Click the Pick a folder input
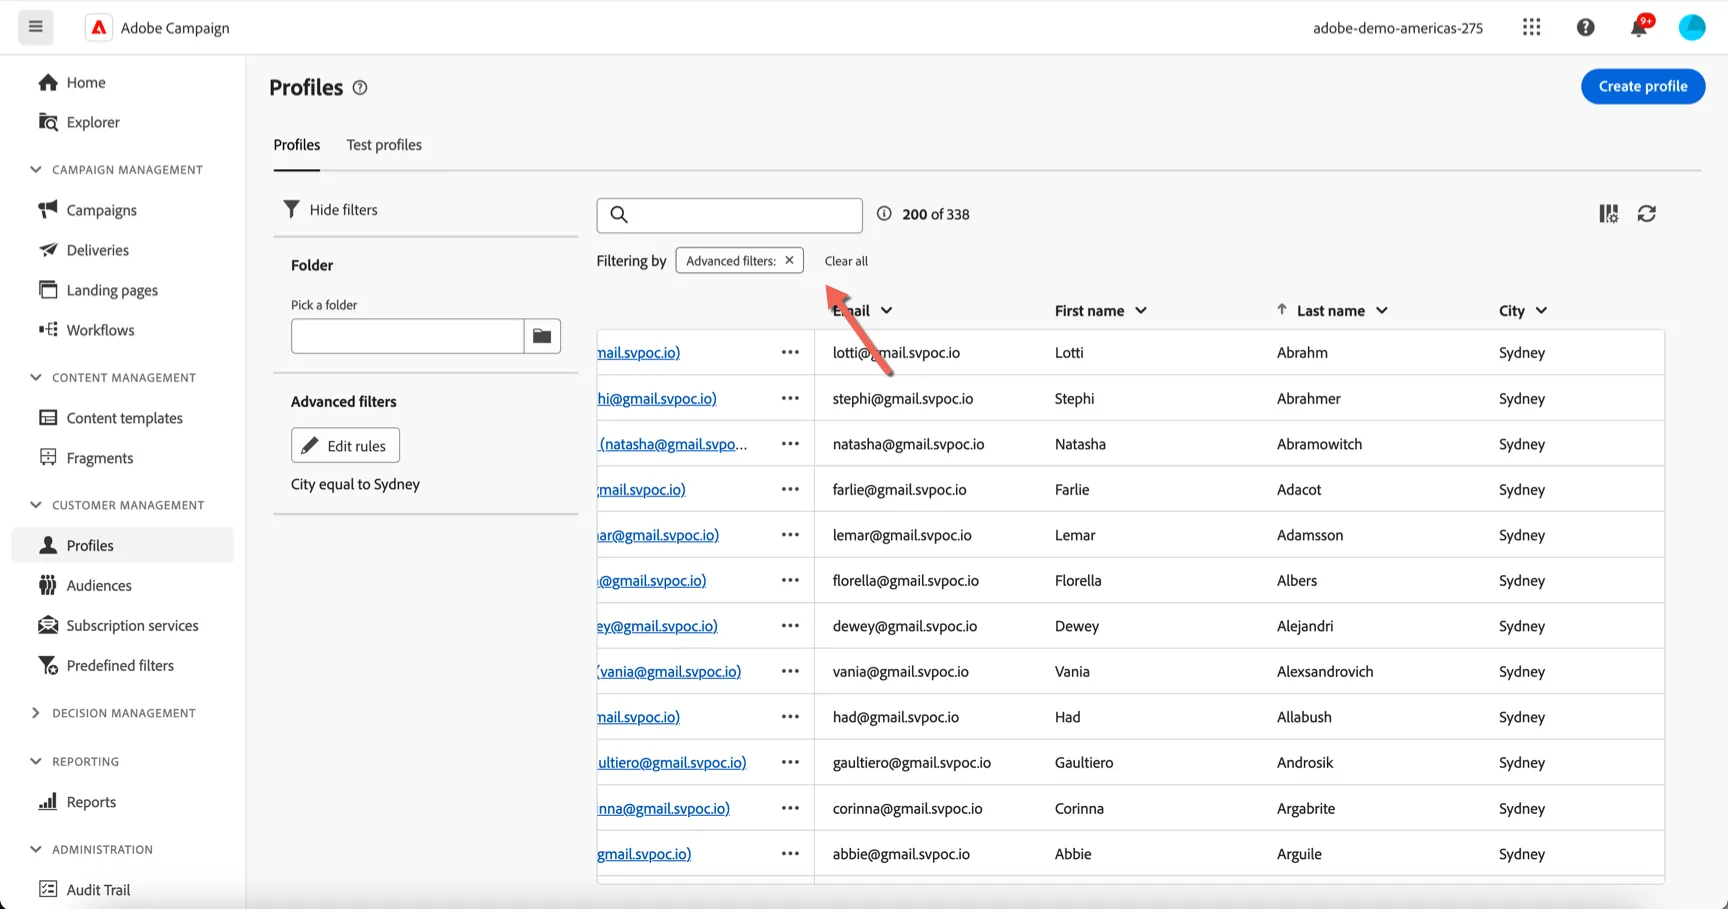Viewport: 1728px width, 909px height. point(407,336)
